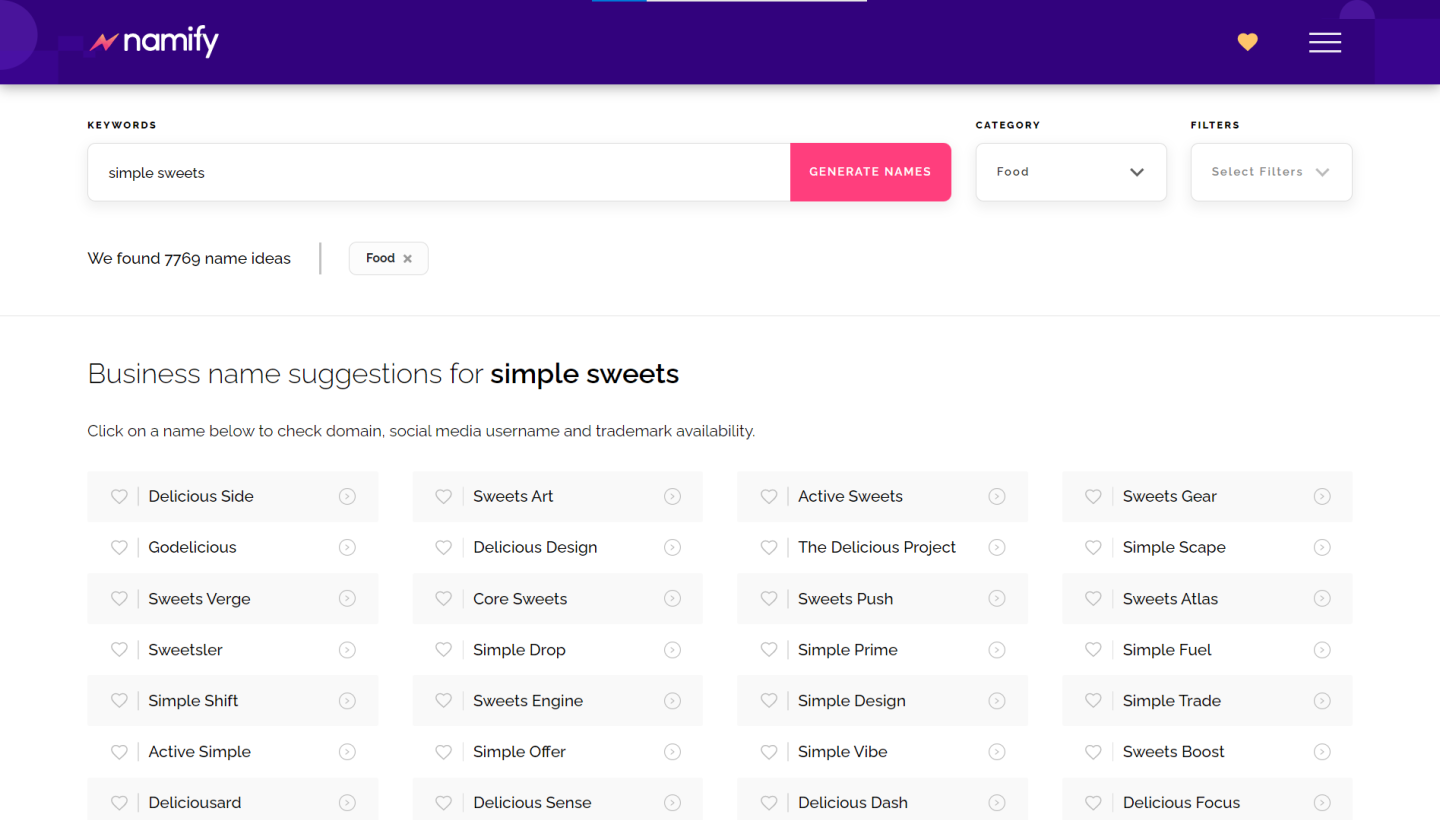This screenshot has height=820, width=1440.
Task: Favorite the Delicious Side name
Action: pos(119,497)
